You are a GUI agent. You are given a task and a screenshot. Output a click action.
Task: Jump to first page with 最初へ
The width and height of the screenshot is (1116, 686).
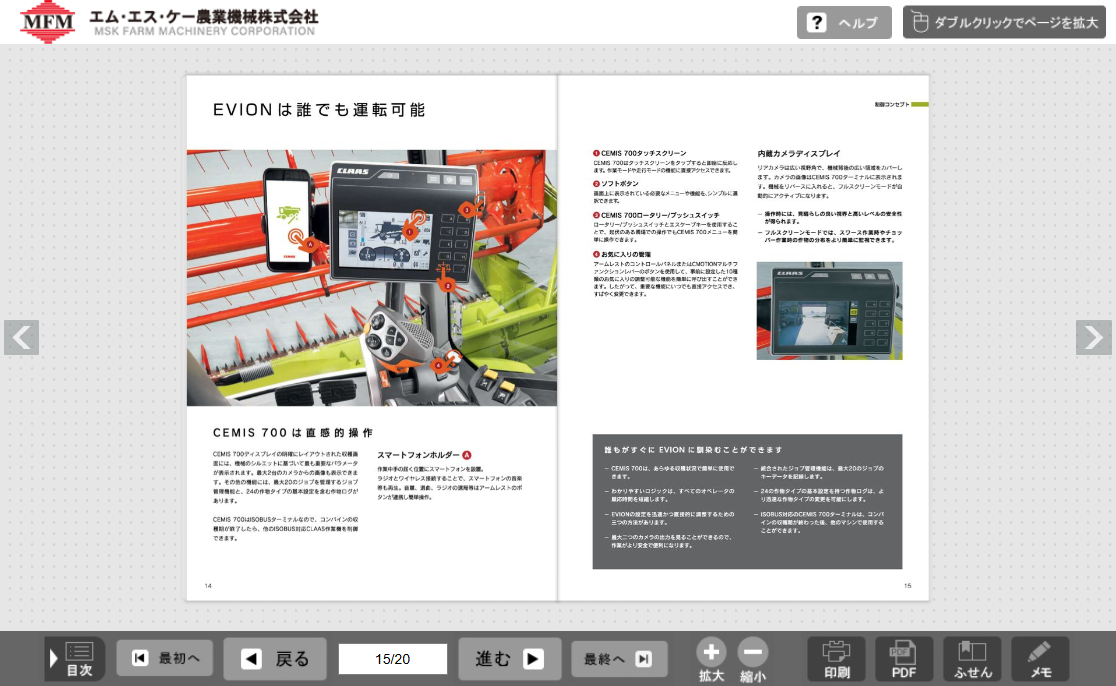click(x=164, y=658)
